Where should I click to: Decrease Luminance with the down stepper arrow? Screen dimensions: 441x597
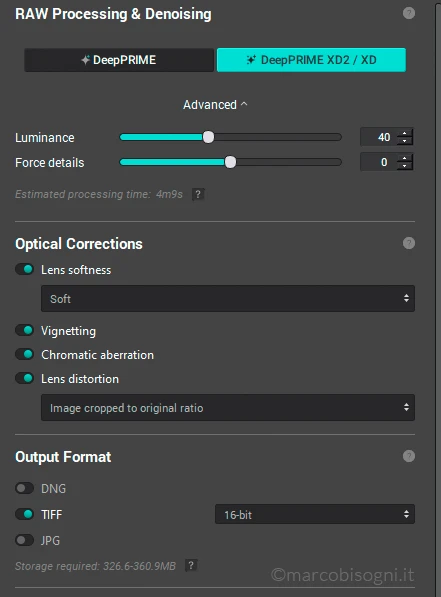pos(404,141)
